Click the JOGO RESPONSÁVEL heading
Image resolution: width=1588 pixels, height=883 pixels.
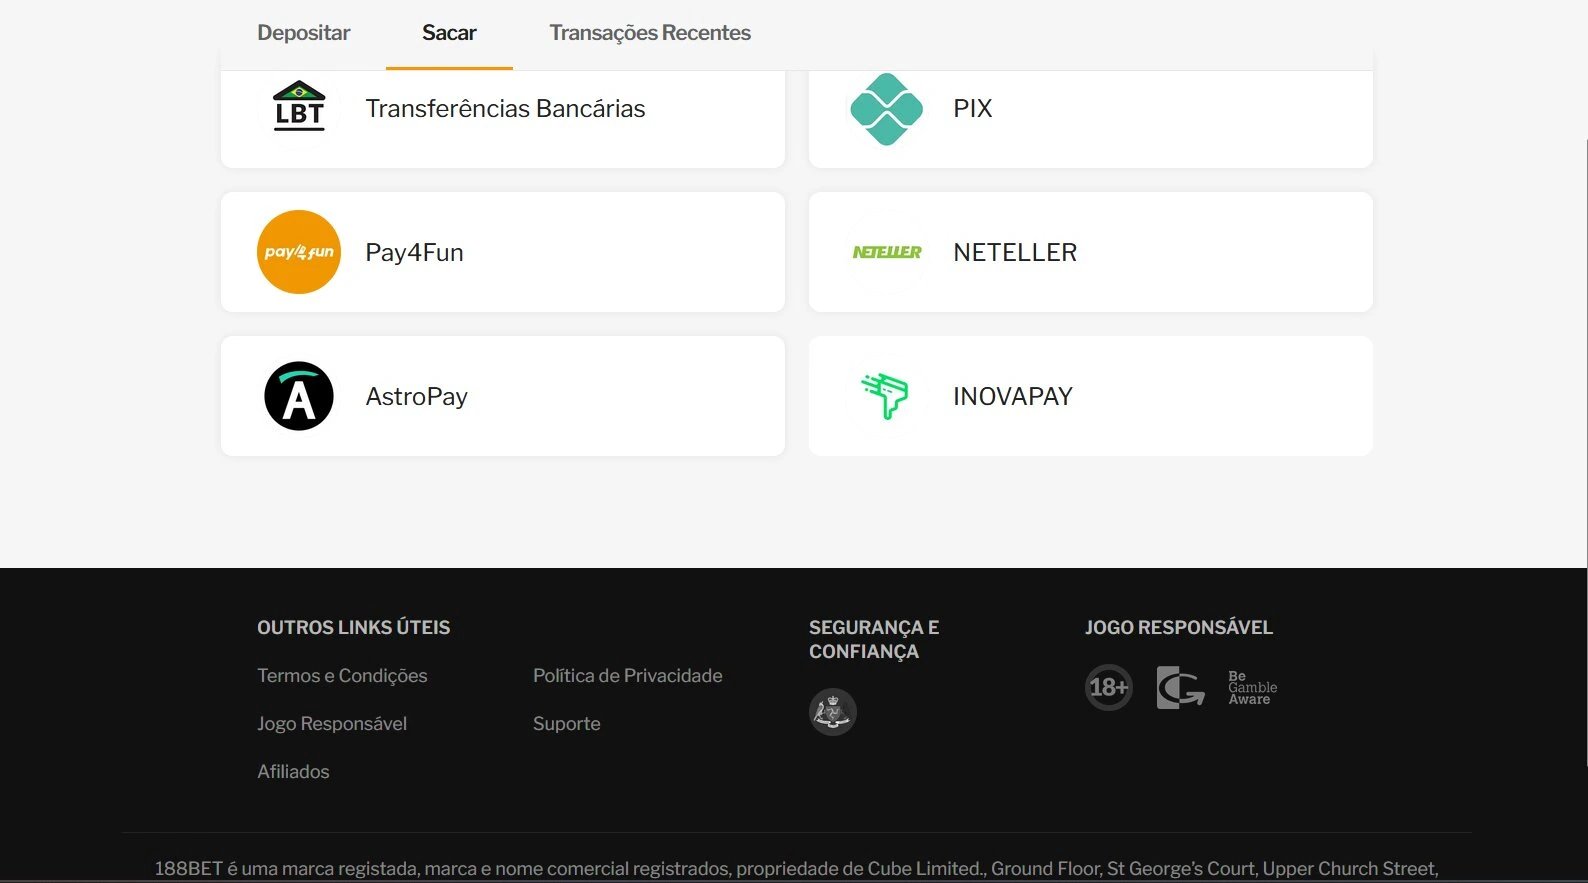click(1179, 628)
